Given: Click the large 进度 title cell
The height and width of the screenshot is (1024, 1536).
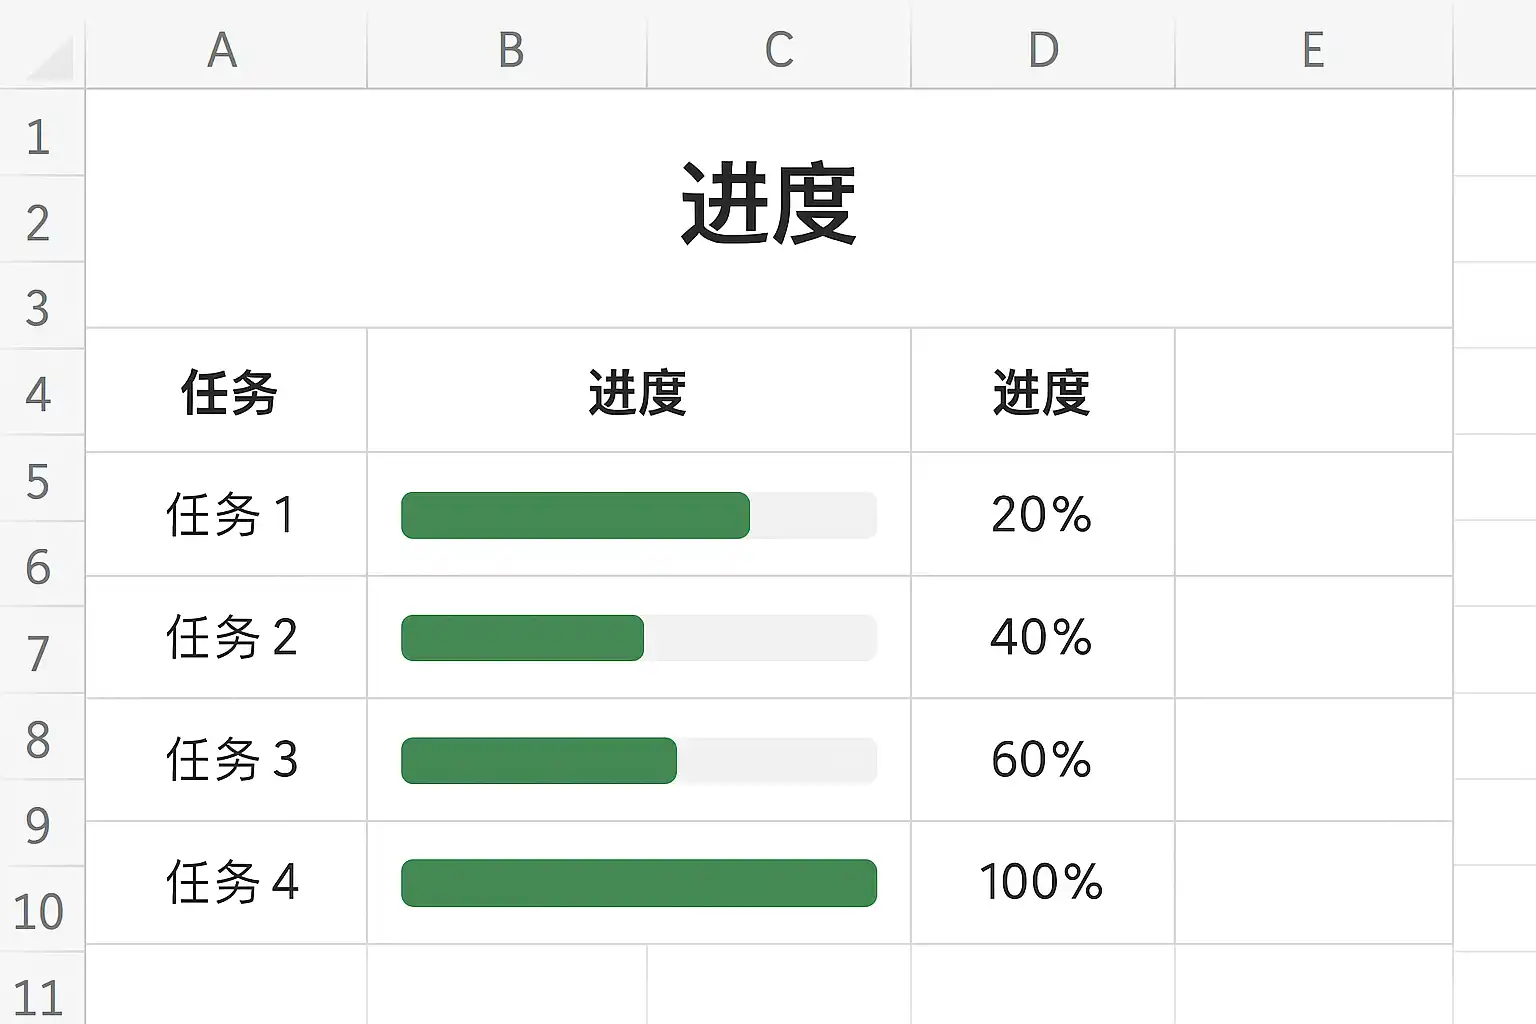Looking at the screenshot, I should click(768, 205).
